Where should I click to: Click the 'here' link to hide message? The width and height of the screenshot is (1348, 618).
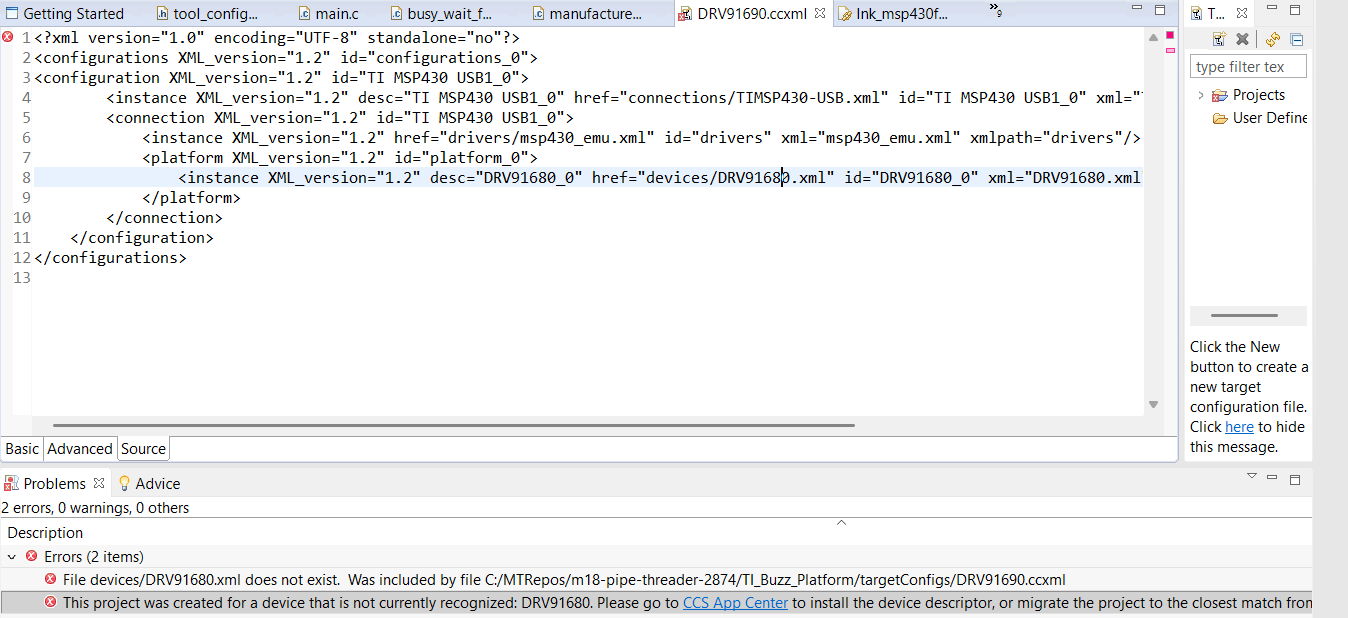(x=1239, y=427)
